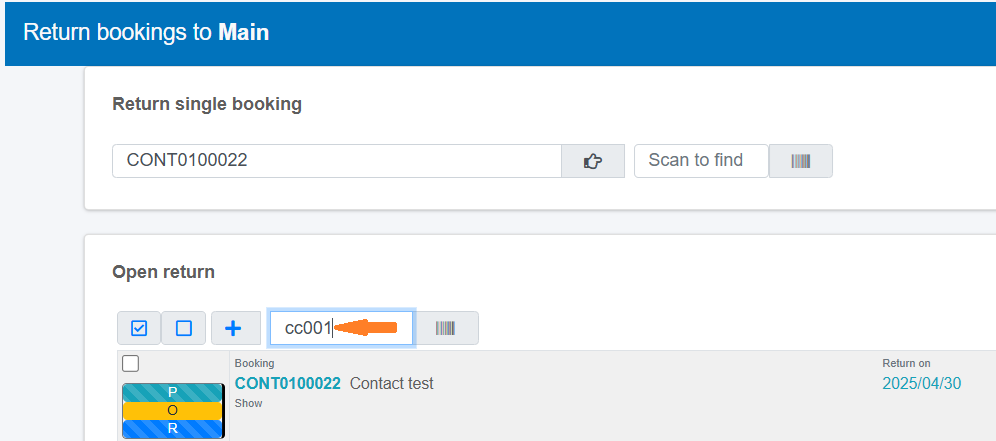The width and height of the screenshot is (996, 441).
Task: Click the Return bookings to Main title
Action: pyautogui.click(x=146, y=32)
